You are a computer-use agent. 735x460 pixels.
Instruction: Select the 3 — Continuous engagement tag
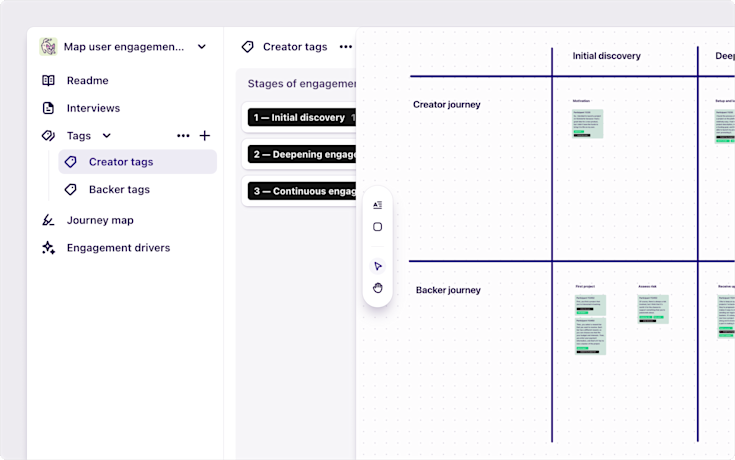coord(302,191)
